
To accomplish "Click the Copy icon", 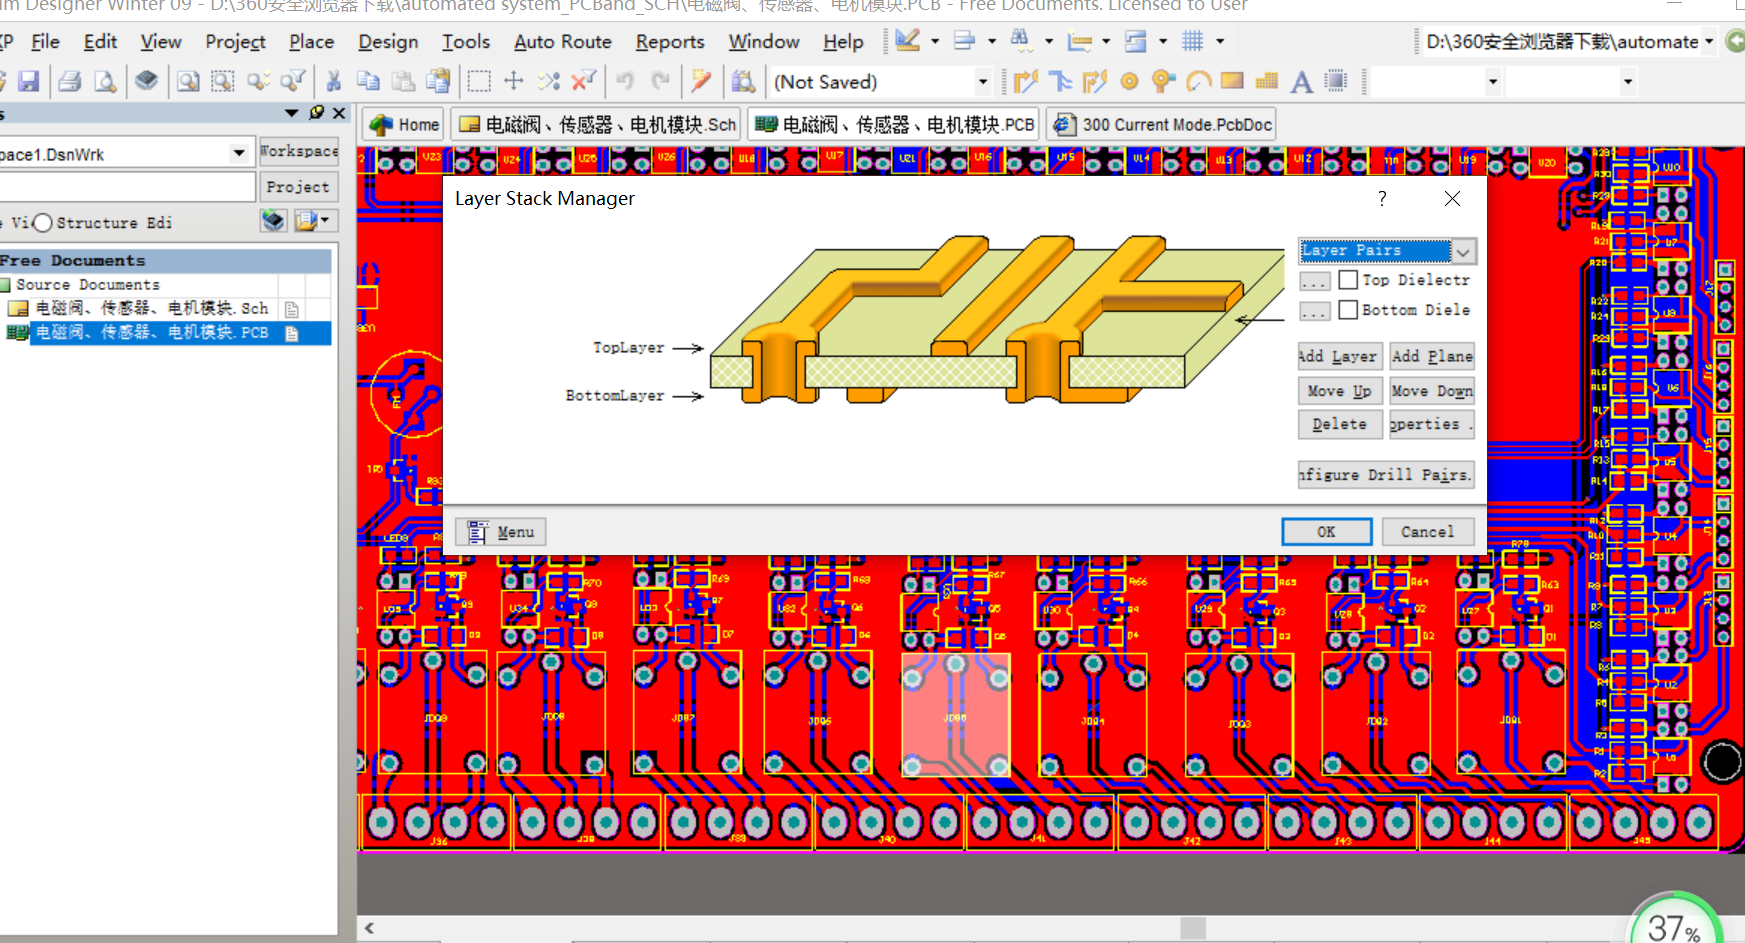I will point(368,81).
